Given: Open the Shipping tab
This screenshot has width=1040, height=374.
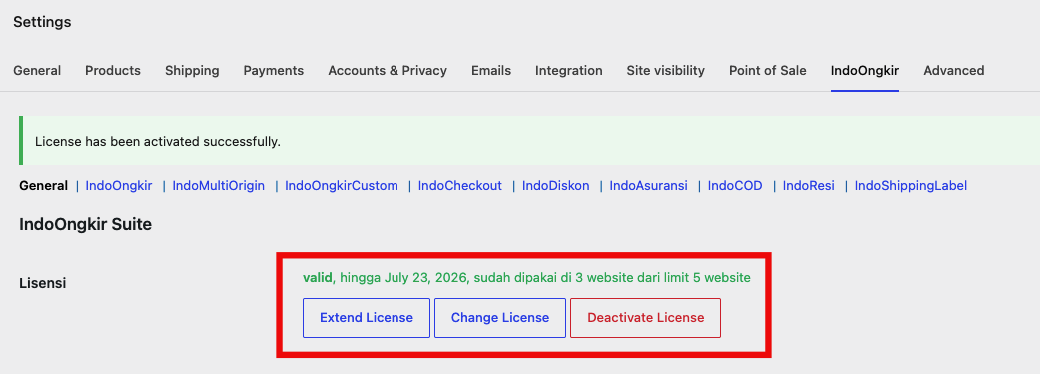Looking at the screenshot, I should (x=192, y=70).
